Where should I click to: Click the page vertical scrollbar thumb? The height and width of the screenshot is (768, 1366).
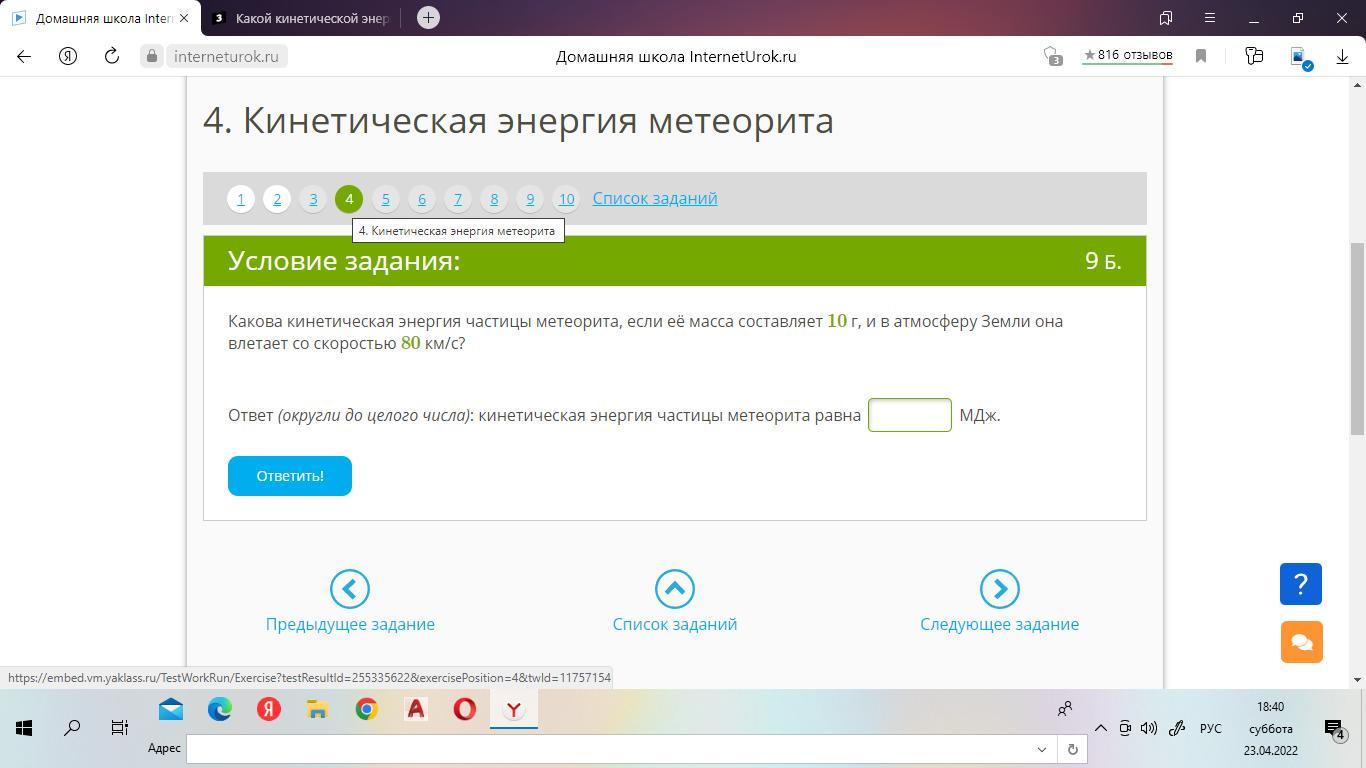1357,338
